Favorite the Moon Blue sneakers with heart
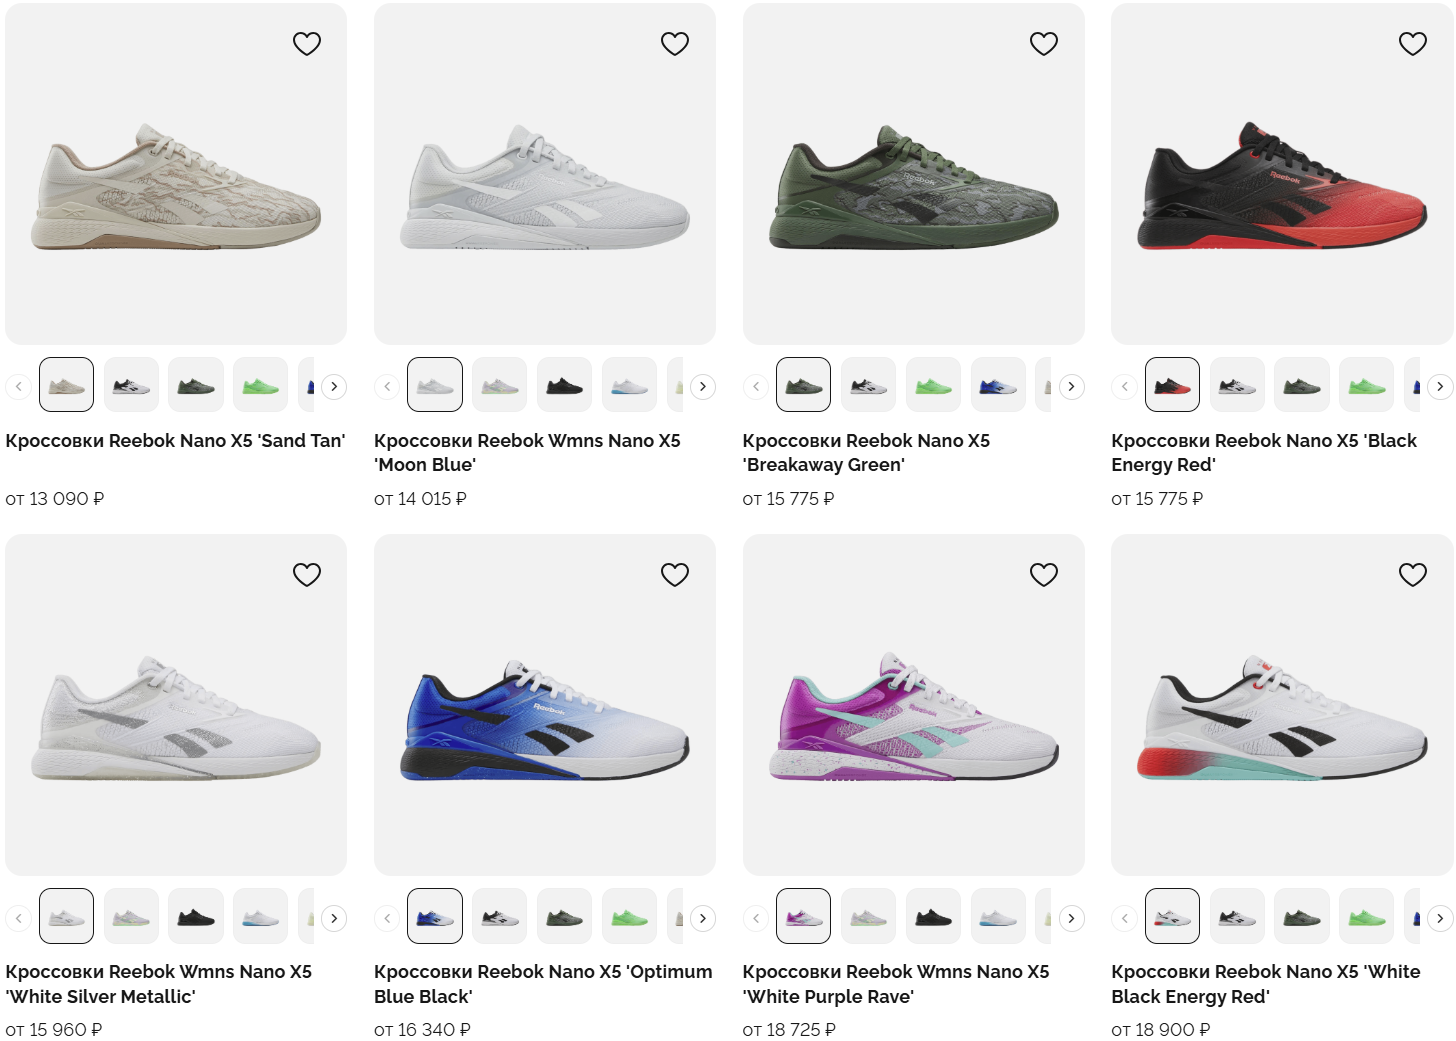The image size is (1456, 1041). (675, 43)
